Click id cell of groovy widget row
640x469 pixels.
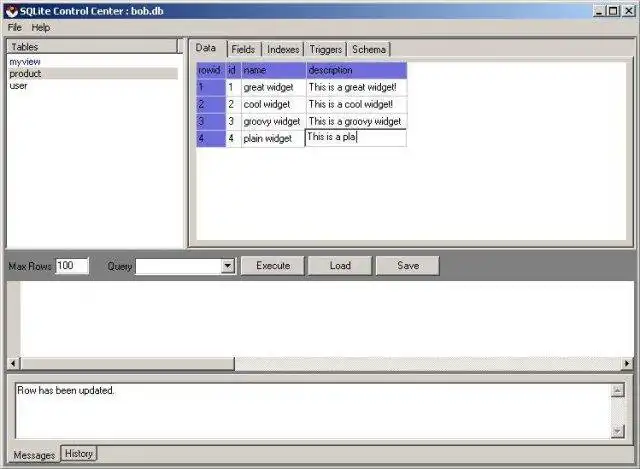233,122
